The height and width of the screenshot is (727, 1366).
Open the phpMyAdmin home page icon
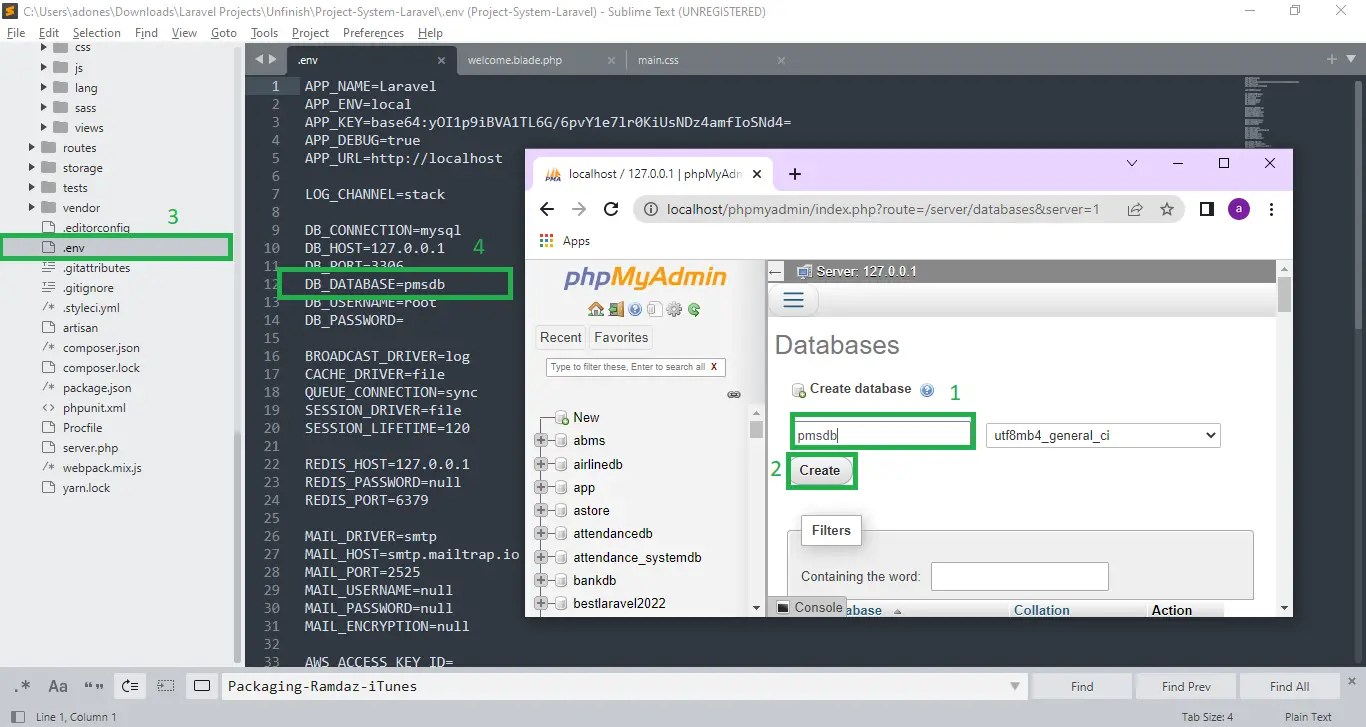pyautogui.click(x=596, y=309)
